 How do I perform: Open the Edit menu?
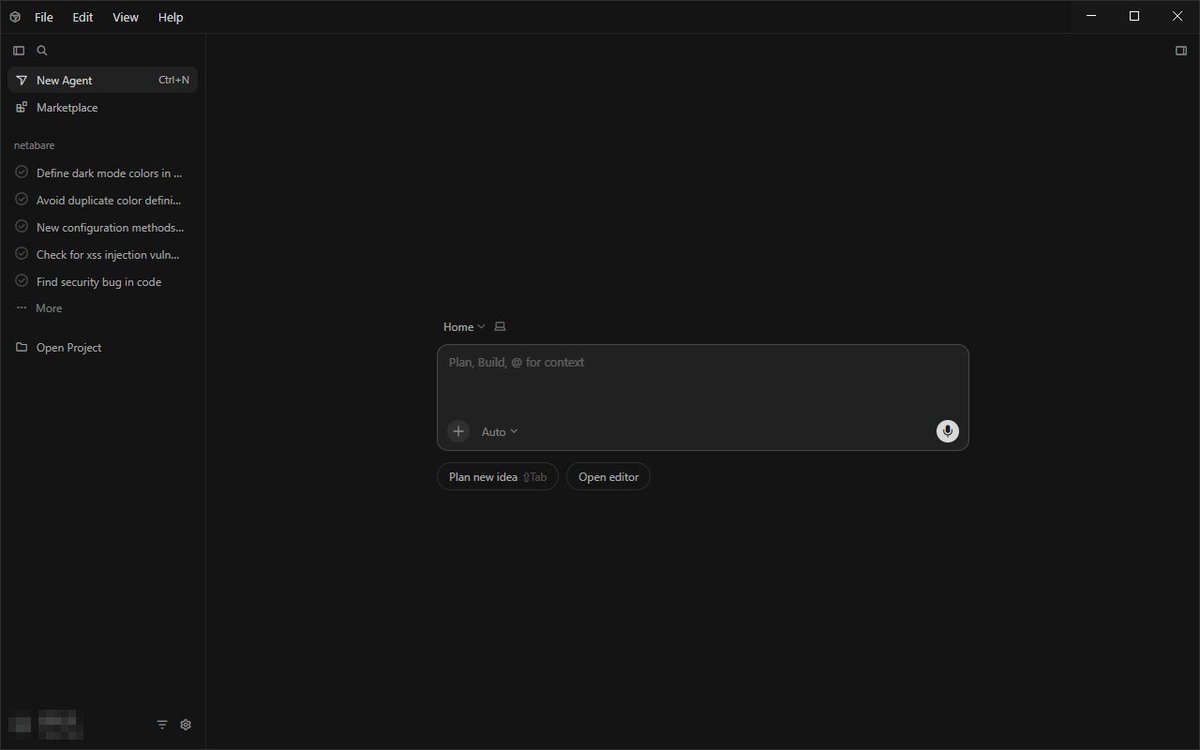point(83,17)
